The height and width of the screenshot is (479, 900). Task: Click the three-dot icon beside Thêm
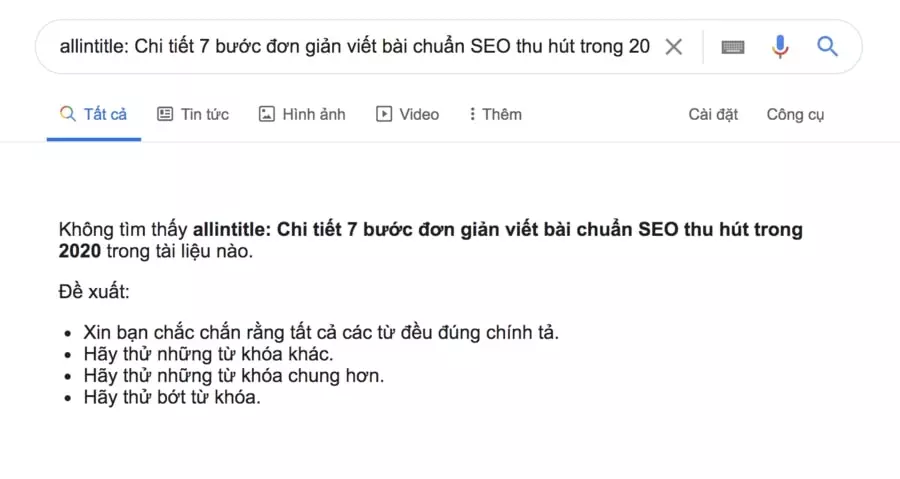(x=472, y=114)
